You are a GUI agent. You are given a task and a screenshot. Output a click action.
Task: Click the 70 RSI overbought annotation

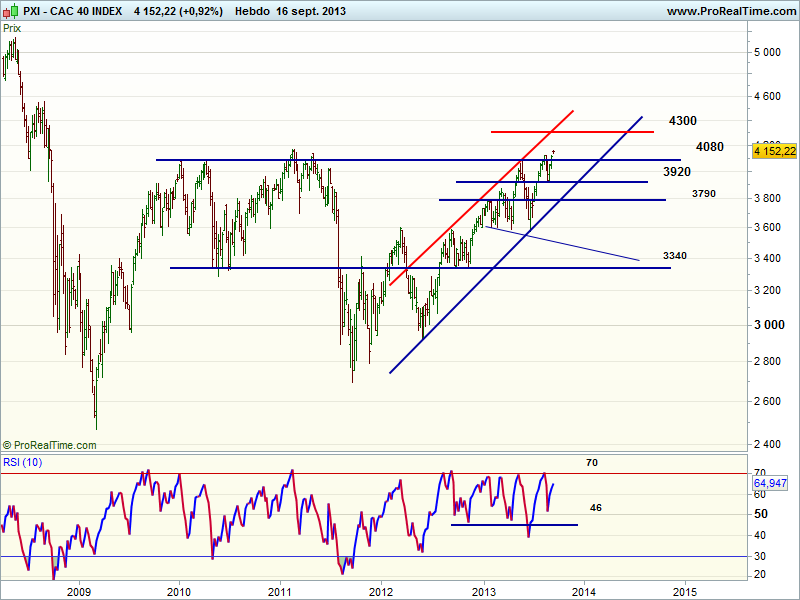point(590,462)
